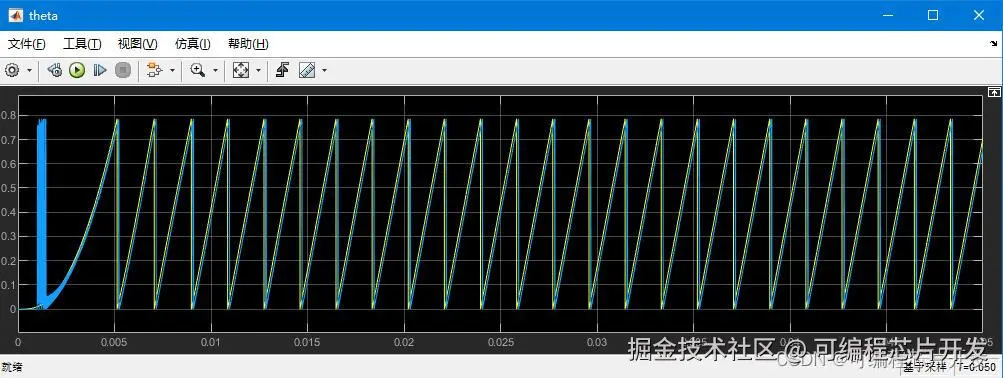Toggle the cursor measurements ruler icon
The height and width of the screenshot is (378, 1003).
[x=307, y=70]
